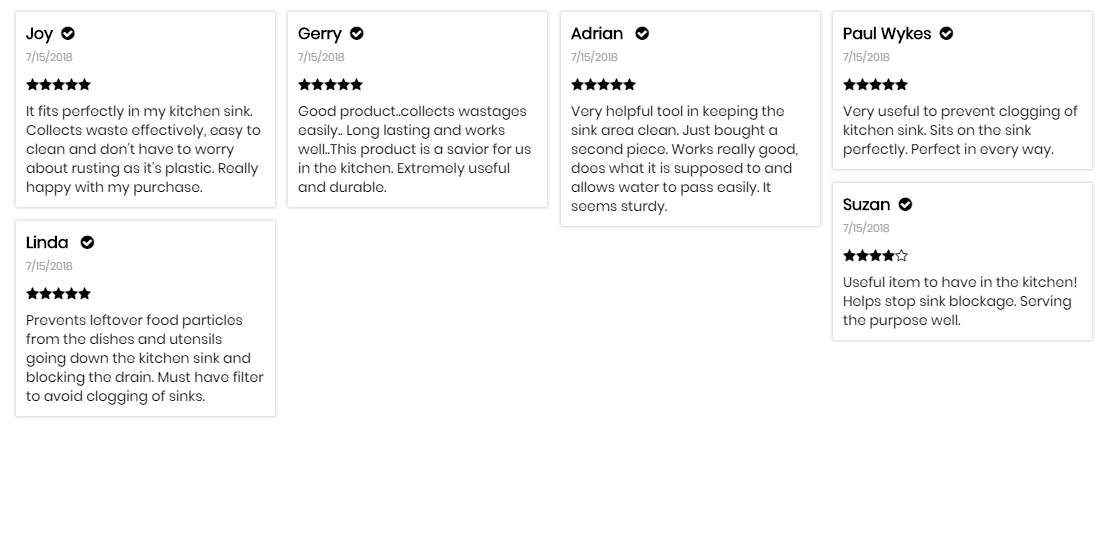Click the empty fifth star in Suzan's rating

(901, 256)
